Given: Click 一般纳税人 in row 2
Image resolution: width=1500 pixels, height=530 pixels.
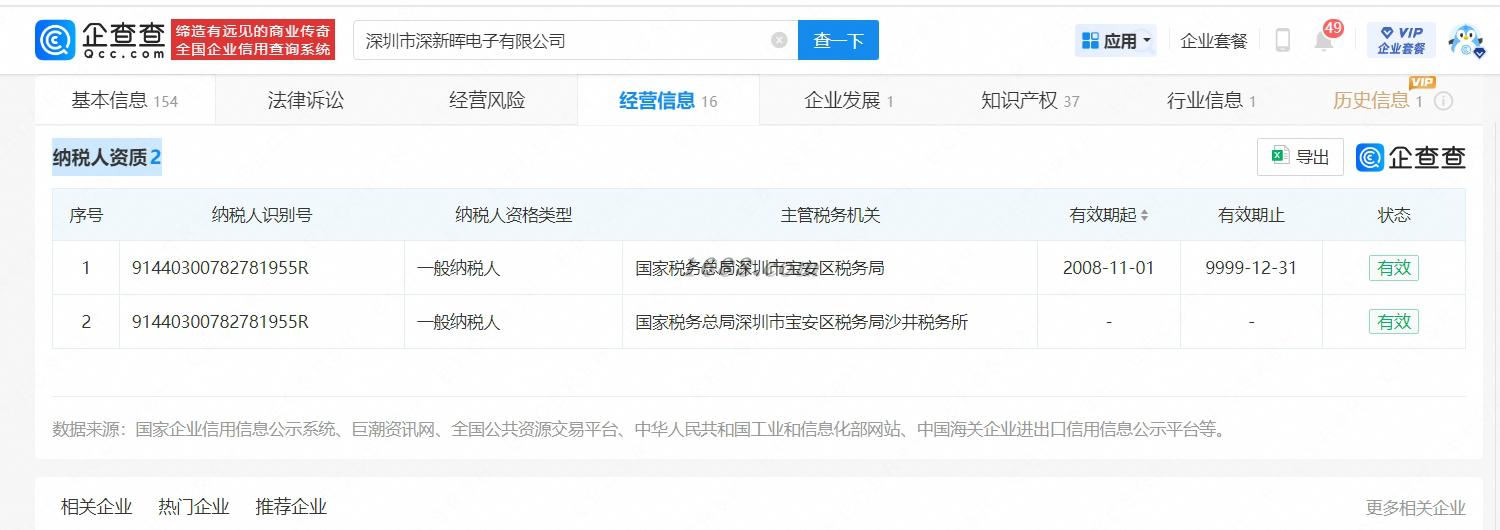Looking at the screenshot, I should pyautogui.click(x=458, y=322).
